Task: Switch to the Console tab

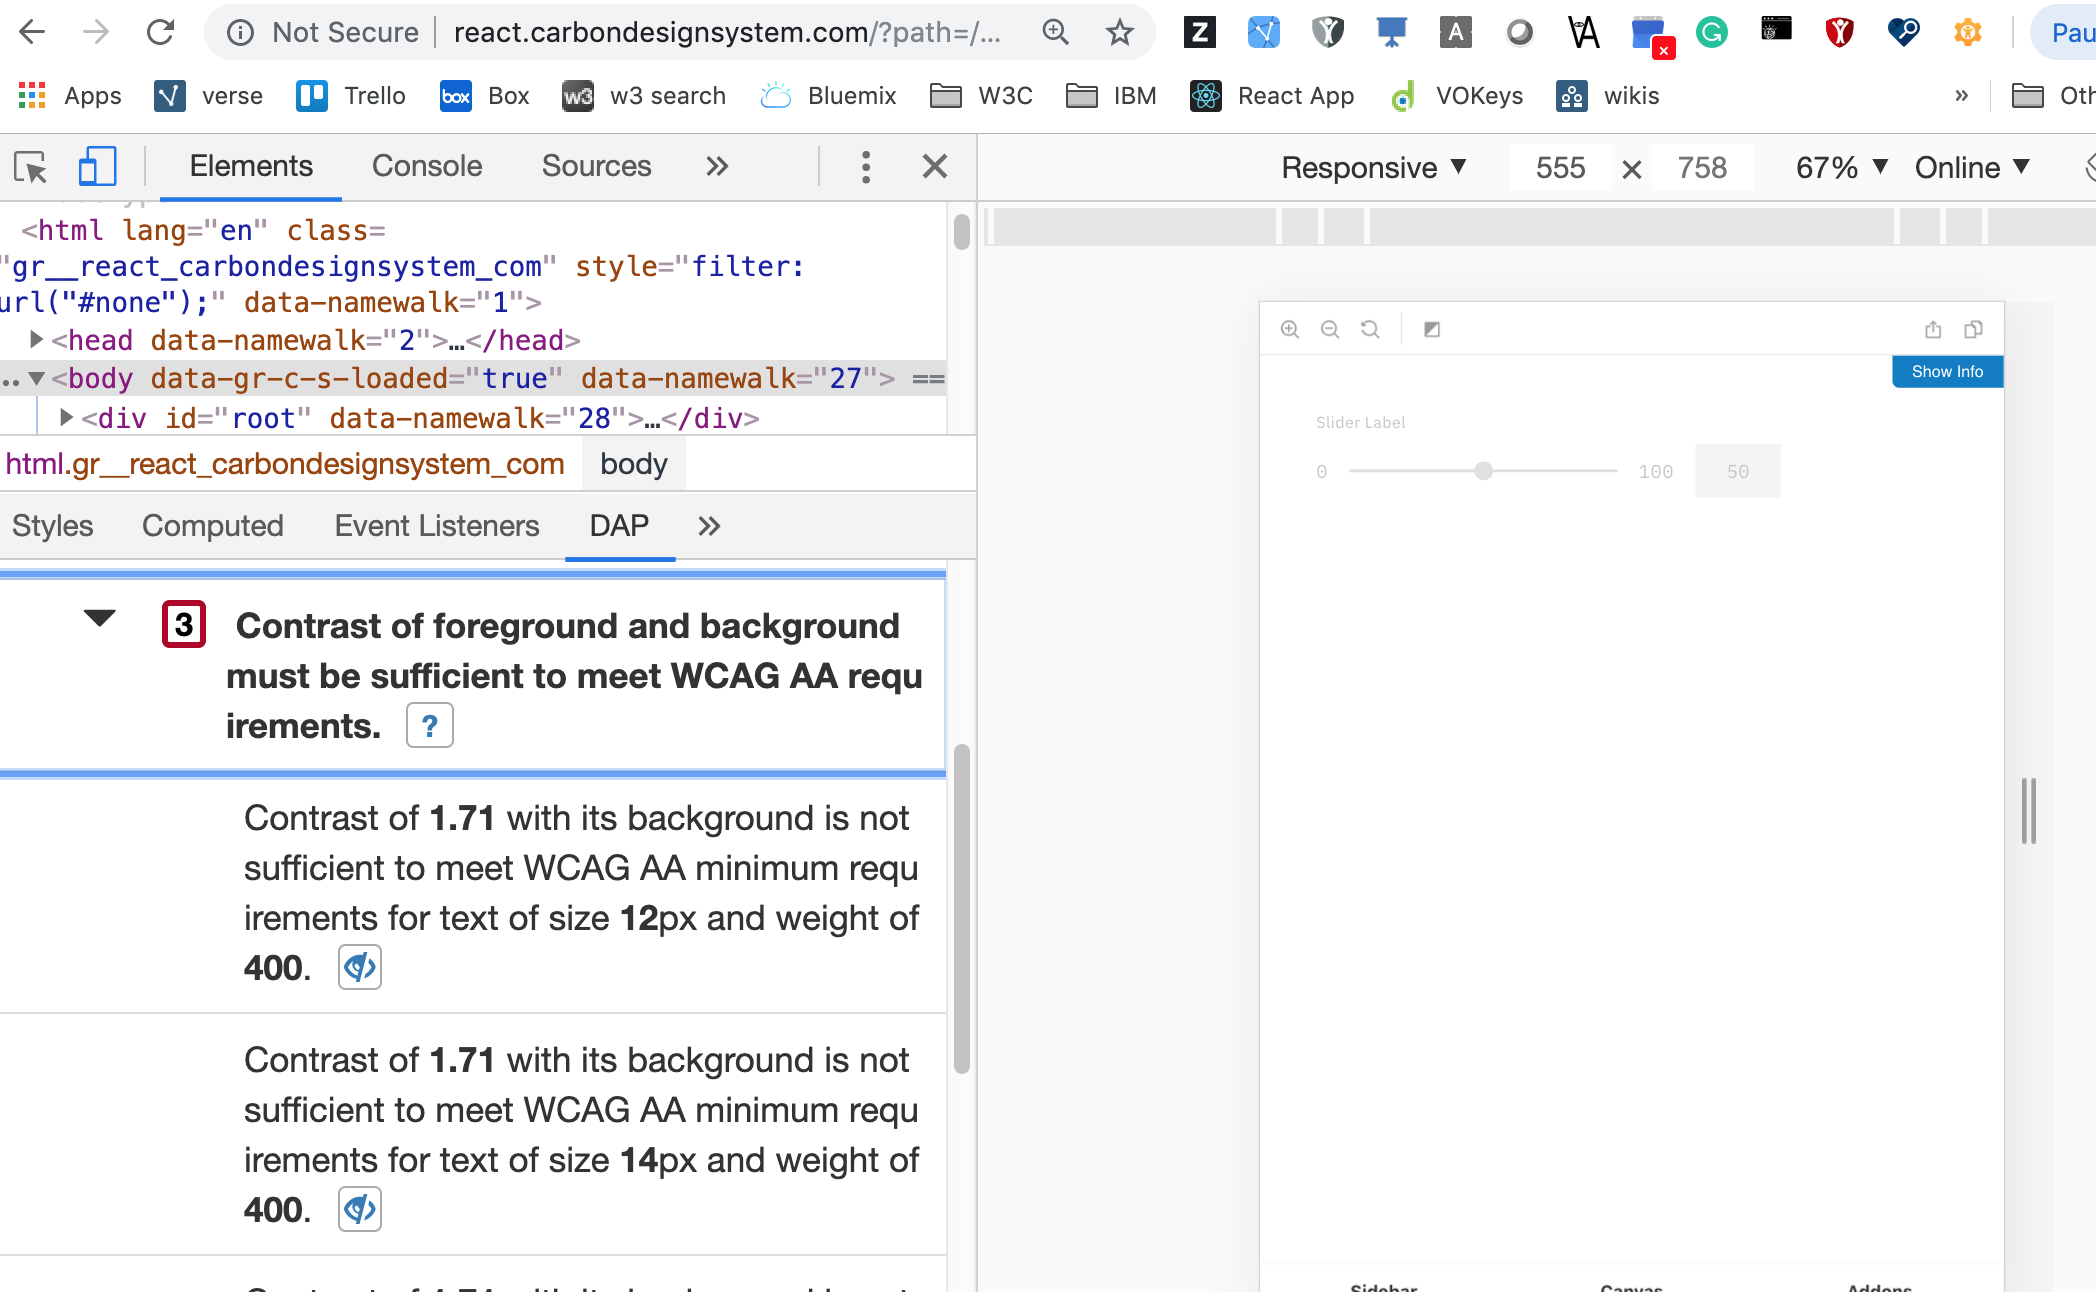Action: [427, 166]
